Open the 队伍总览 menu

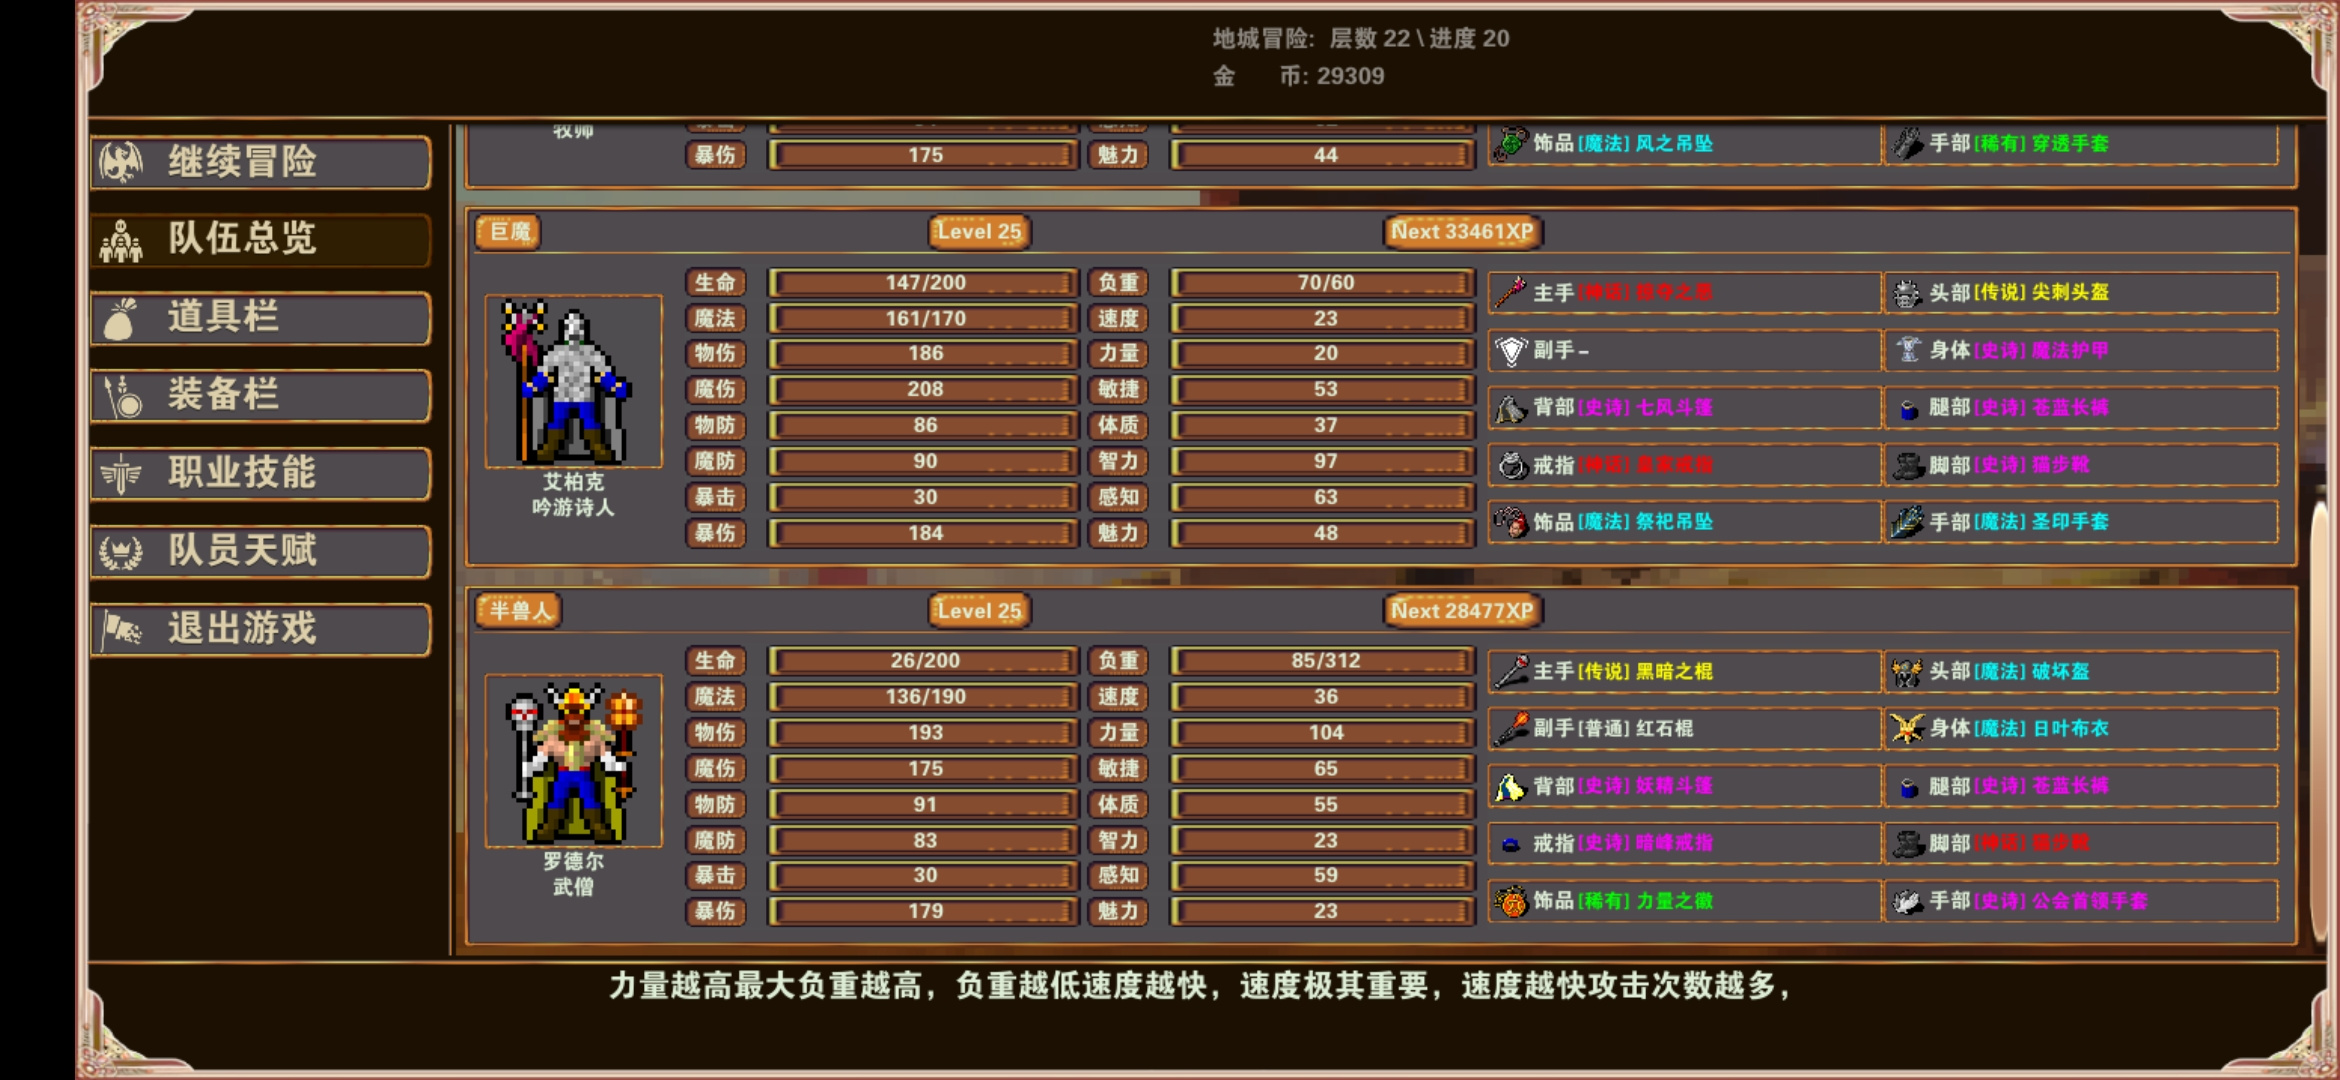click(x=260, y=239)
